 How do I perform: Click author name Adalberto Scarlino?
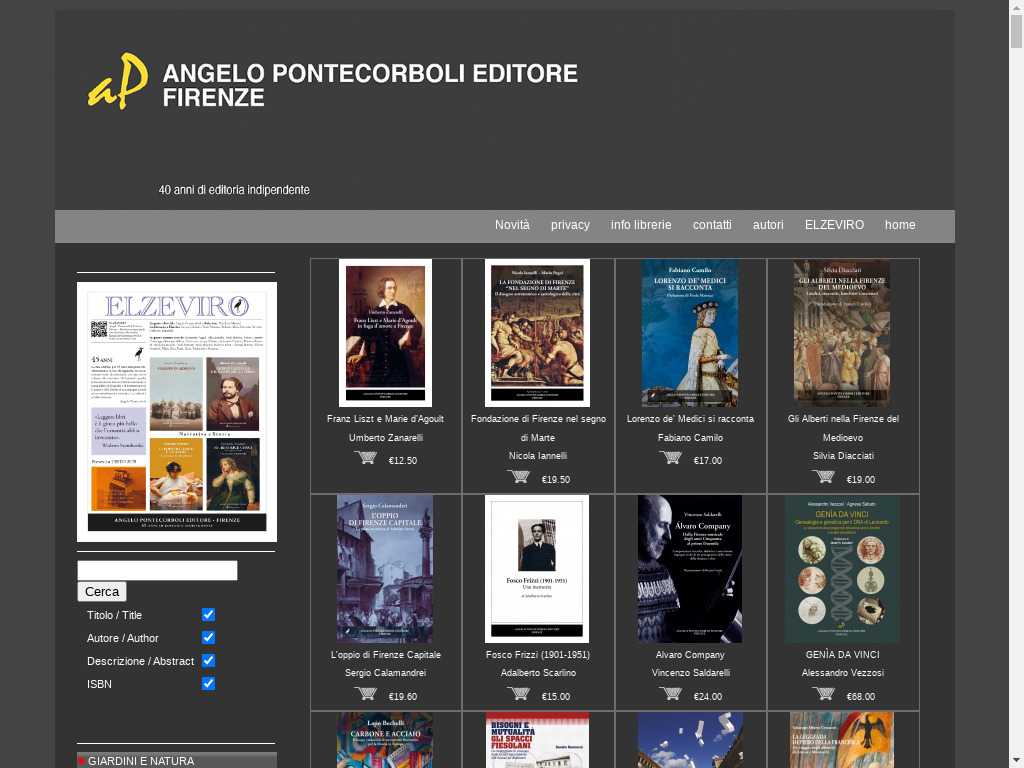click(x=538, y=673)
